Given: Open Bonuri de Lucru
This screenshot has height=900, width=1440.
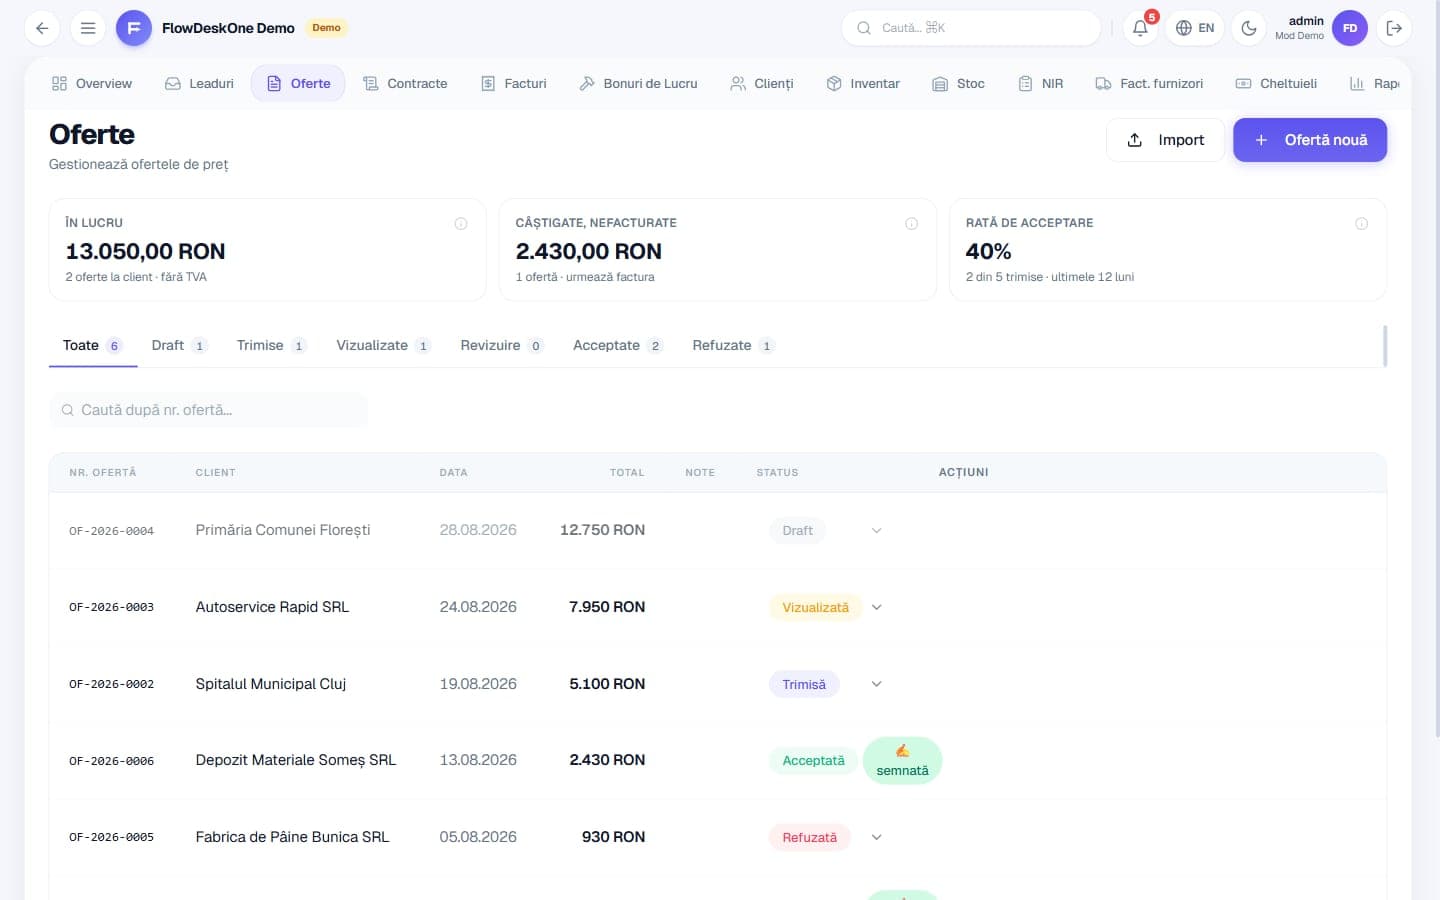Looking at the screenshot, I should (x=638, y=83).
